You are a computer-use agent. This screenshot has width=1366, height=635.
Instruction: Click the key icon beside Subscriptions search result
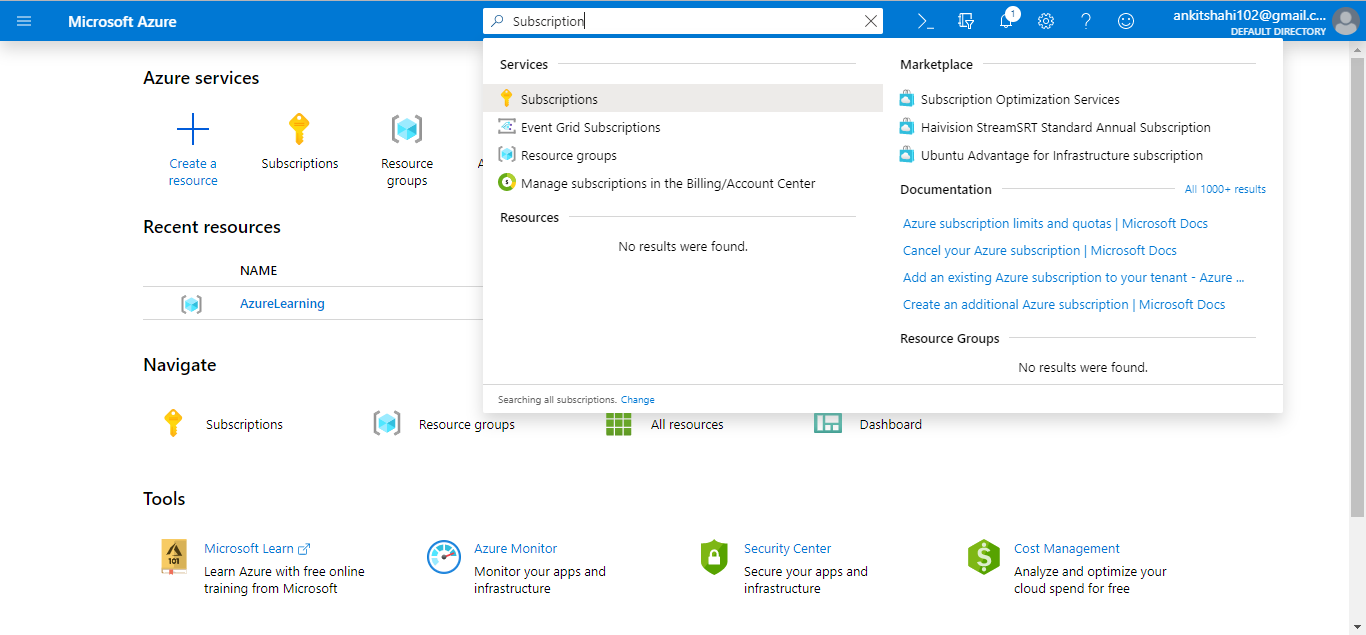506,99
